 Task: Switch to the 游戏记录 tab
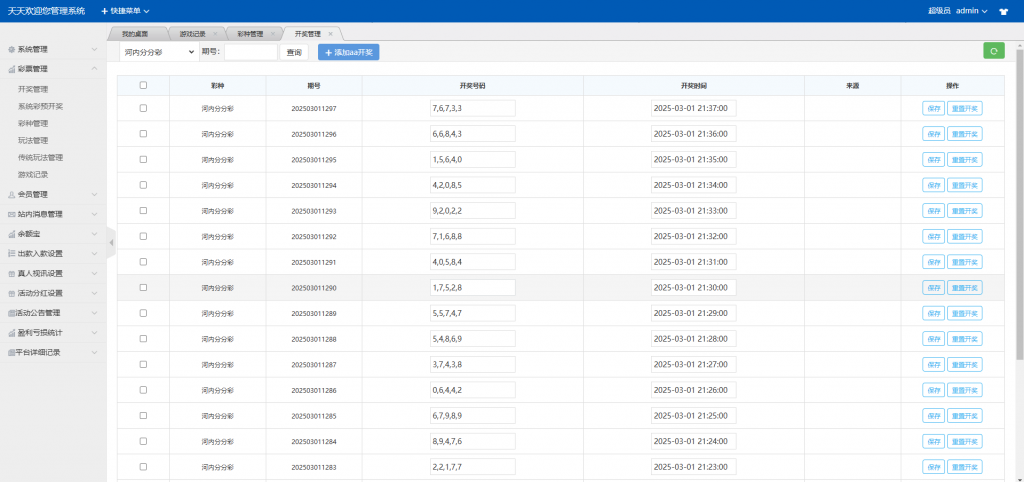click(x=193, y=34)
